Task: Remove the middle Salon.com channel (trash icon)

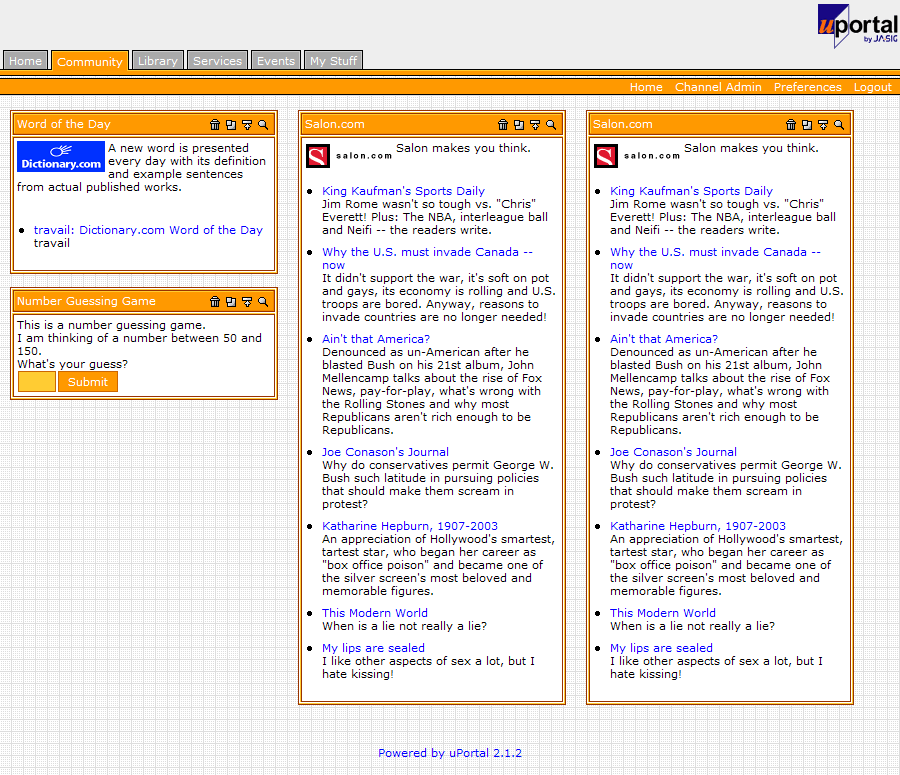Action: [x=503, y=125]
